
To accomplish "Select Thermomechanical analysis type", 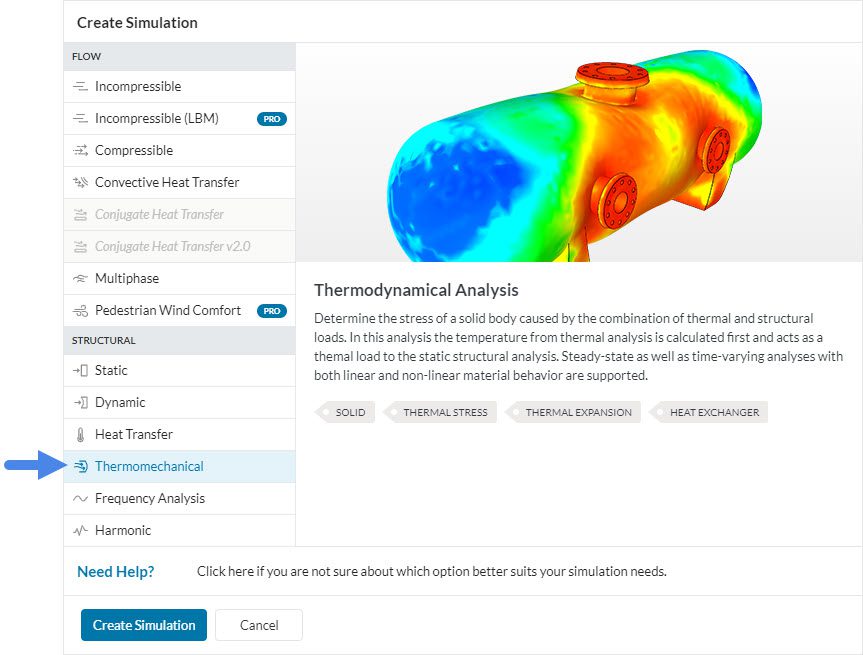I will point(149,467).
